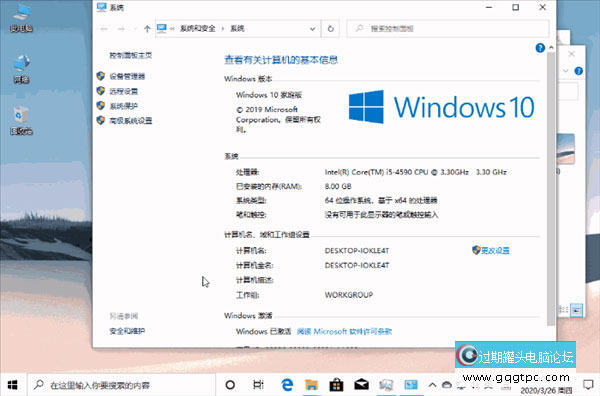Click the OneDrive cloud tray icon
600x396 pixels.
coord(447,385)
